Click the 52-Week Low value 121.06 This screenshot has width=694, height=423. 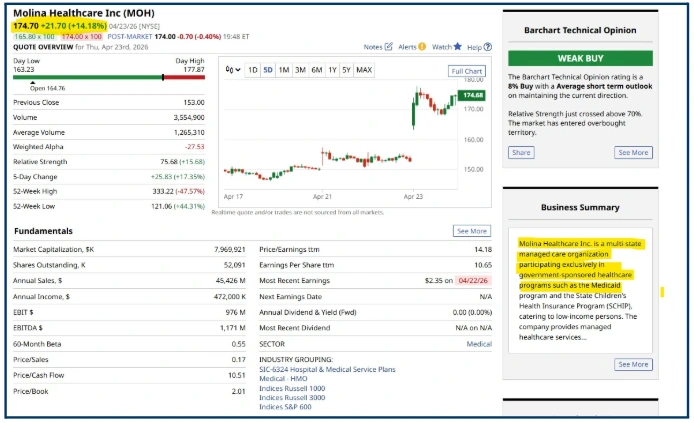tap(162, 207)
